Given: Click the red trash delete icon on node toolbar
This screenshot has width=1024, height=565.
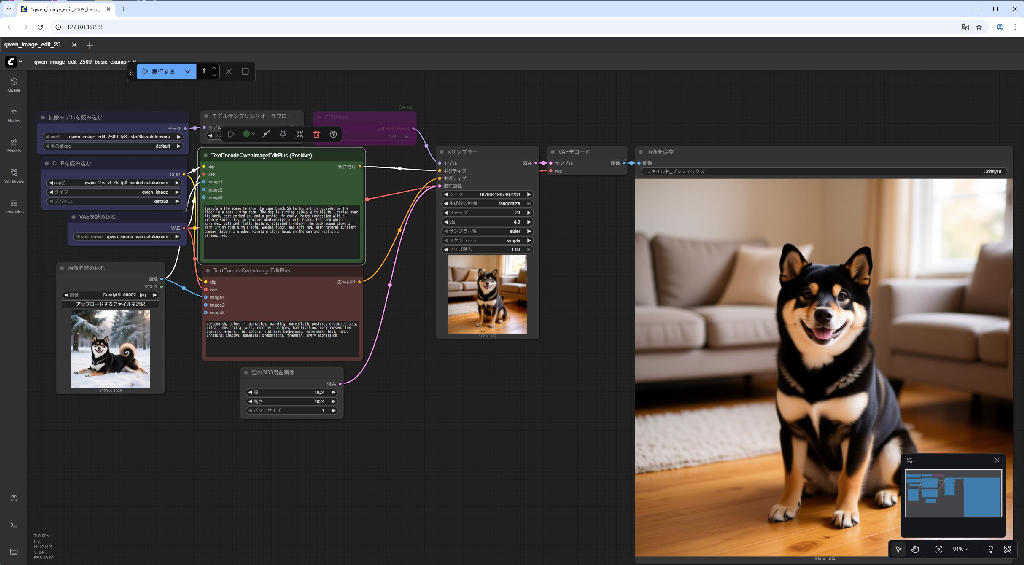Looking at the screenshot, I should click(316, 134).
